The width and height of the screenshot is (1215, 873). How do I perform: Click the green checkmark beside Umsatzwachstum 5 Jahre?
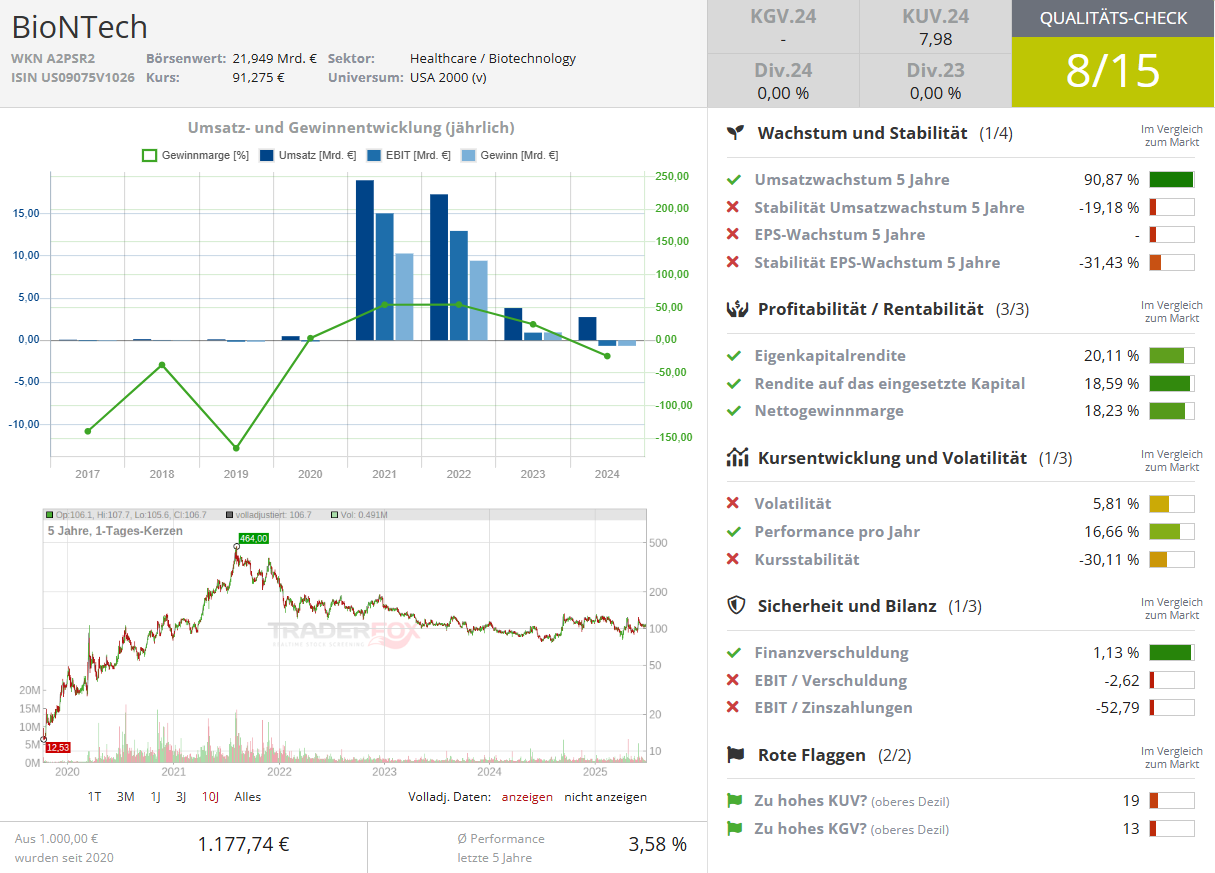pyautogui.click(x=734, y=180)
